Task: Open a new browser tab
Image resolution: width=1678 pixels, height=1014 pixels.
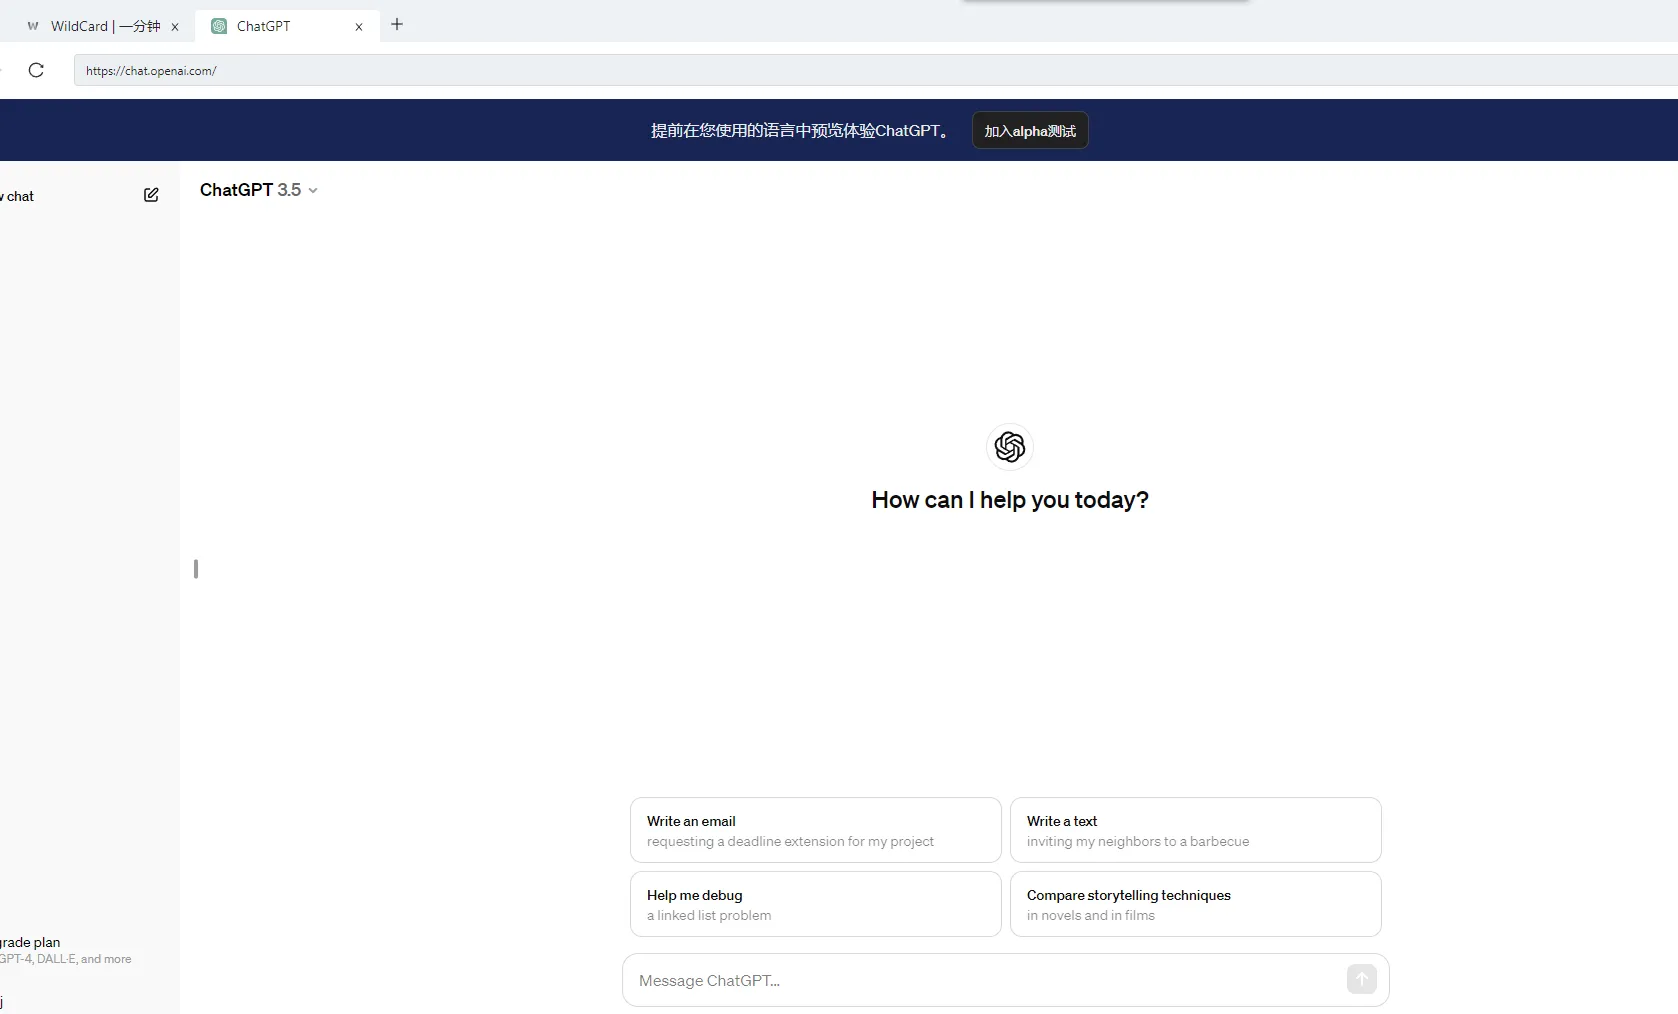Action: (x=397, y=25)
